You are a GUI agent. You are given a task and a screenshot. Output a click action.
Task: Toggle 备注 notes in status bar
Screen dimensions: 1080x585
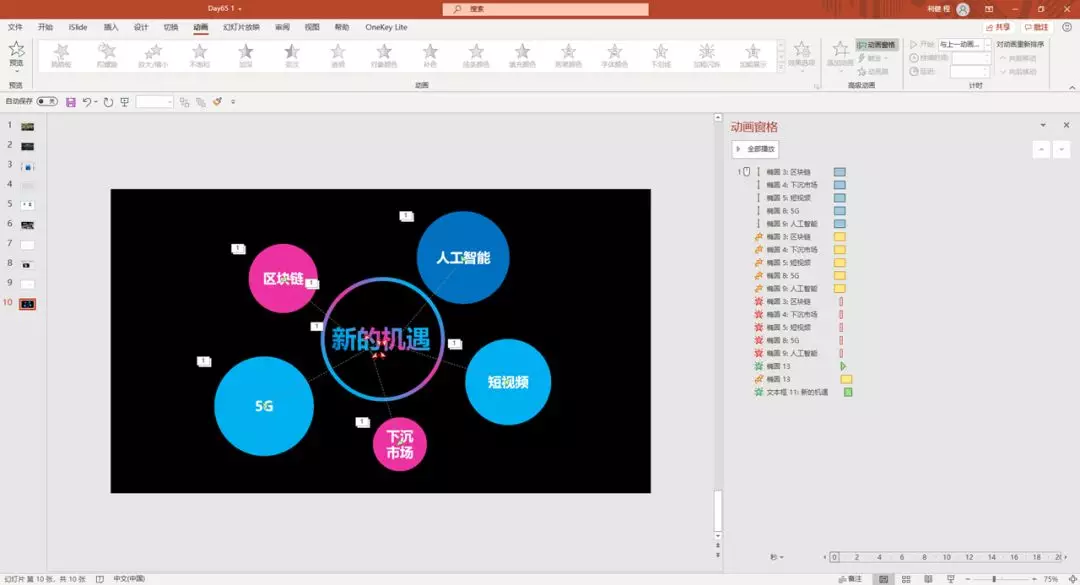pos(850,579)
